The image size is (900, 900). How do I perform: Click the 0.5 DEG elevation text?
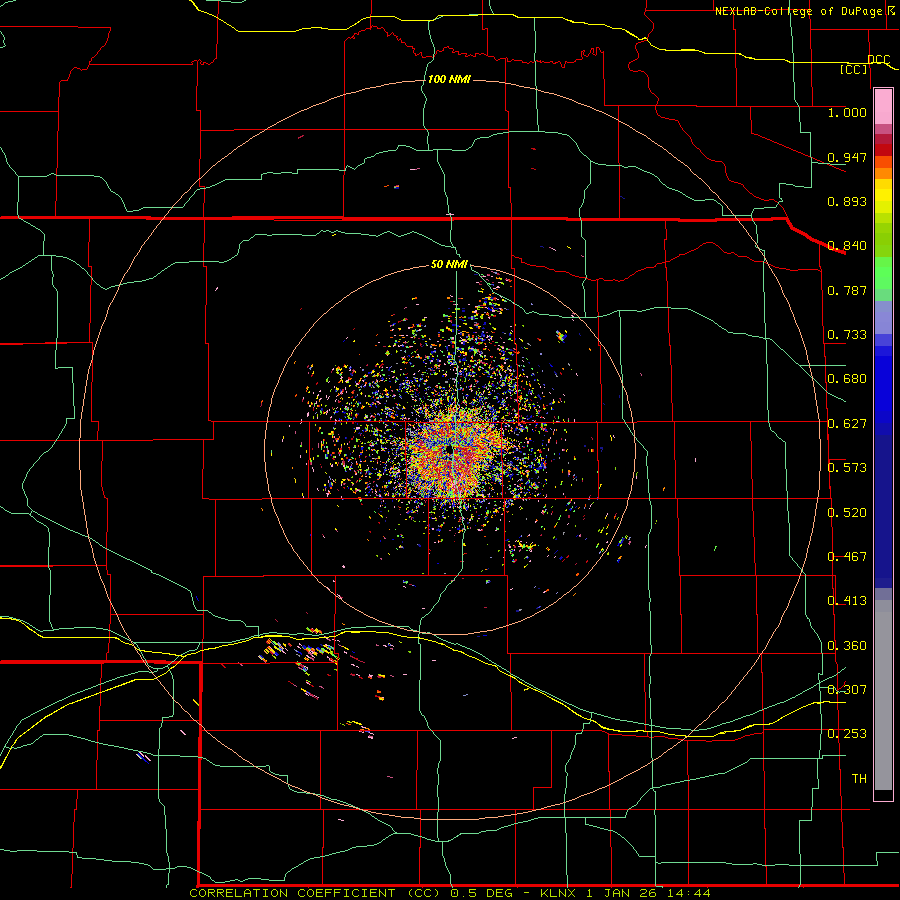coord(481,893)
